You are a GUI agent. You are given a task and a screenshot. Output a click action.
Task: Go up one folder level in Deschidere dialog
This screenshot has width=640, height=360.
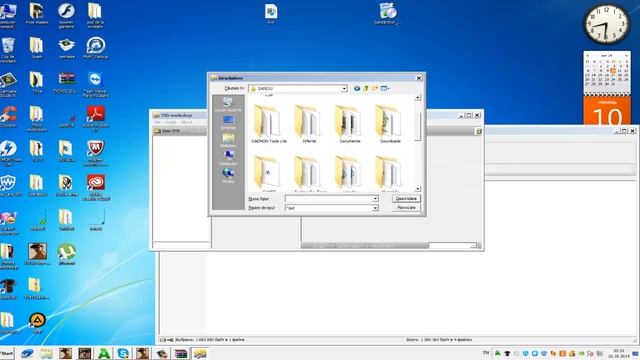[366, 89]
